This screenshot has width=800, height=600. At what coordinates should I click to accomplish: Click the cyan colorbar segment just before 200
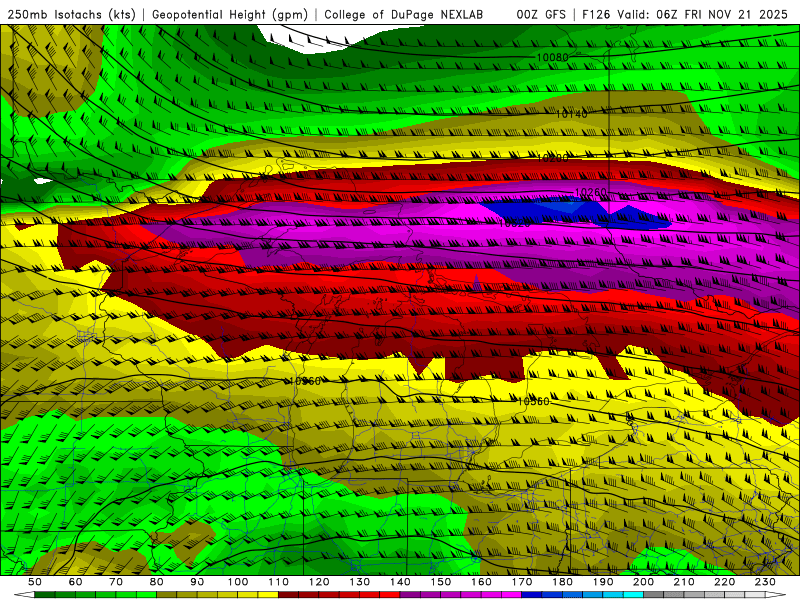(x=633, y=595)
